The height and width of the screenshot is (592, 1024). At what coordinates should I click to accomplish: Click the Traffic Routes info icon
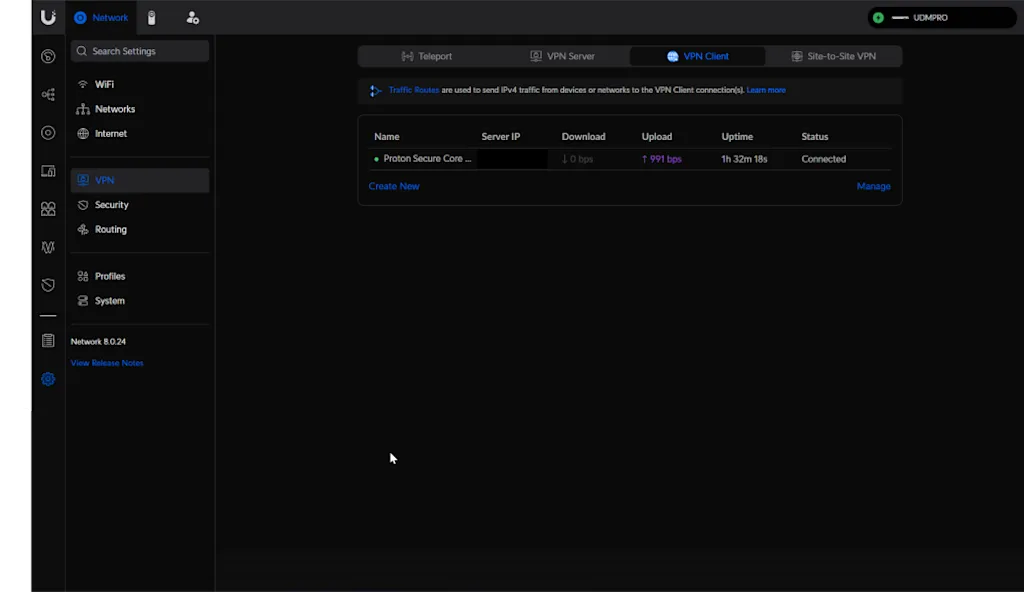[375, 91]
